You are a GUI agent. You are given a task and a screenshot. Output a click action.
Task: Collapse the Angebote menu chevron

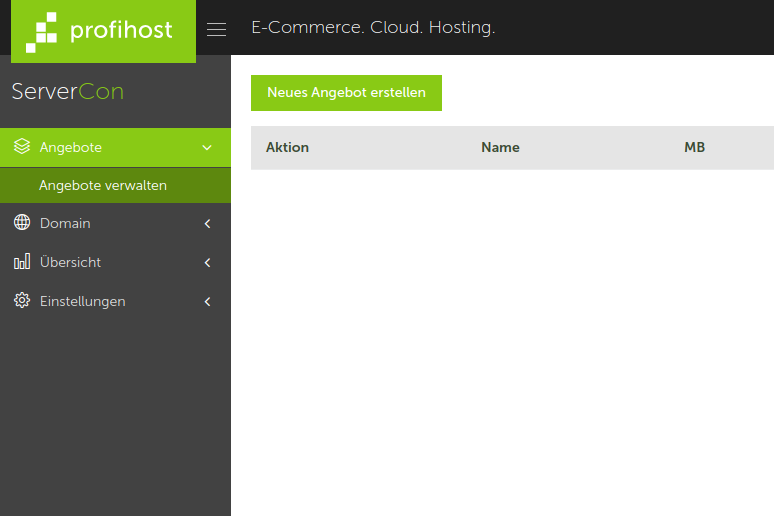click(x=207, y=148)
